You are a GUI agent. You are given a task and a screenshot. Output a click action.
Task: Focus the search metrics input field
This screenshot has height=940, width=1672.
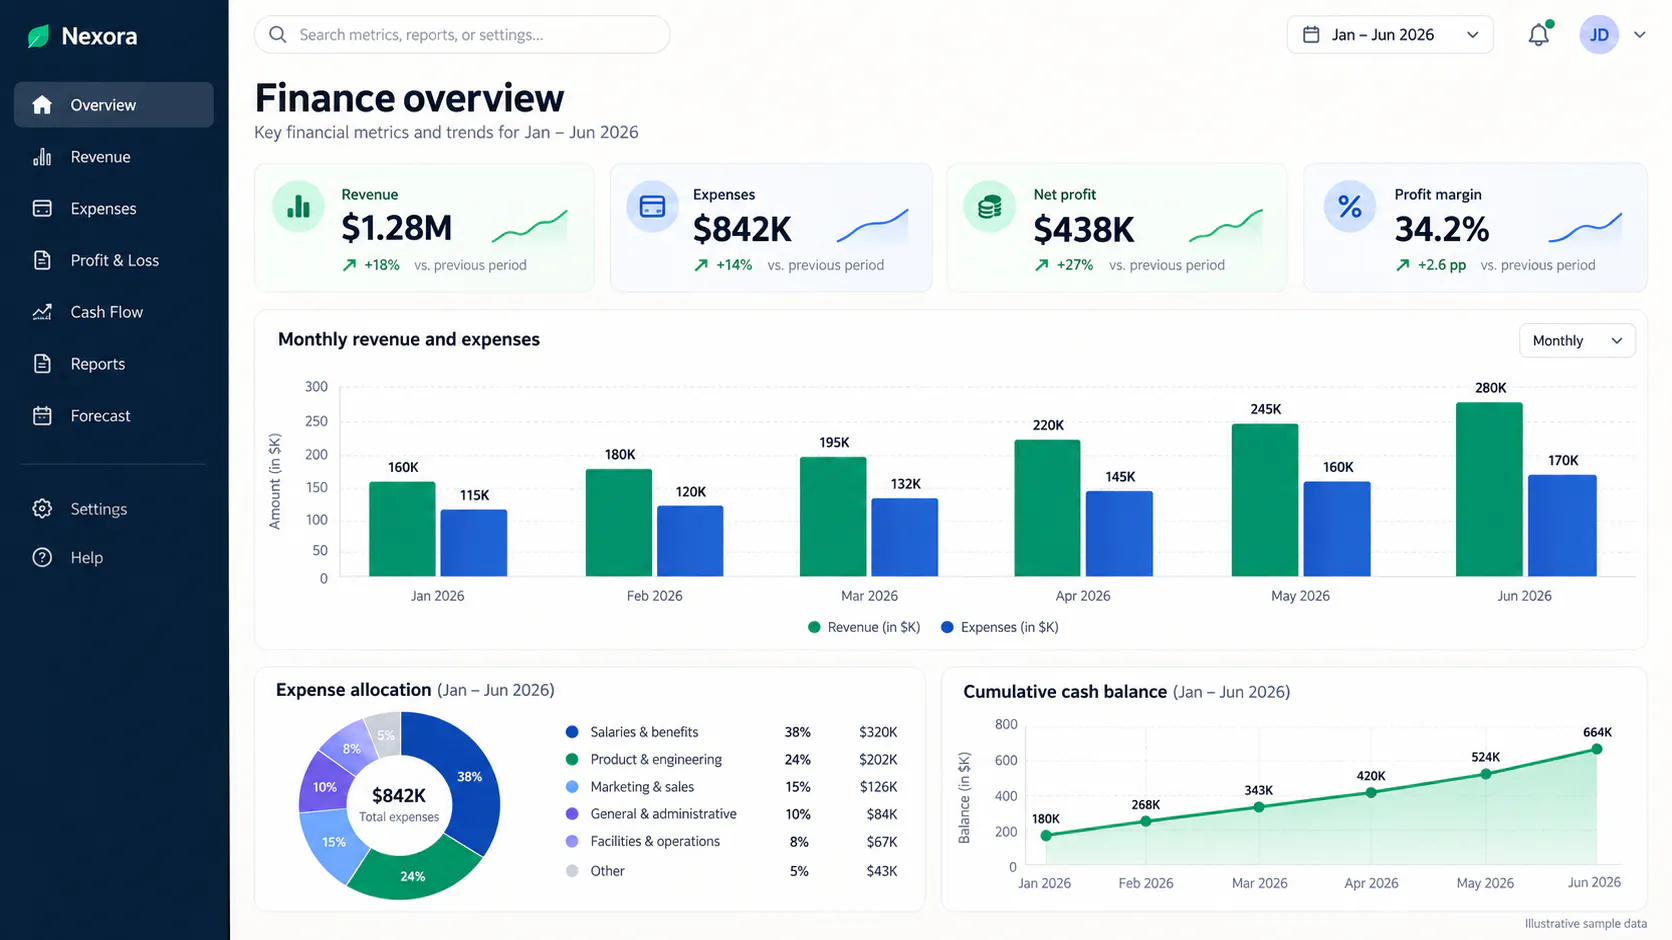(x=462, y=35)
